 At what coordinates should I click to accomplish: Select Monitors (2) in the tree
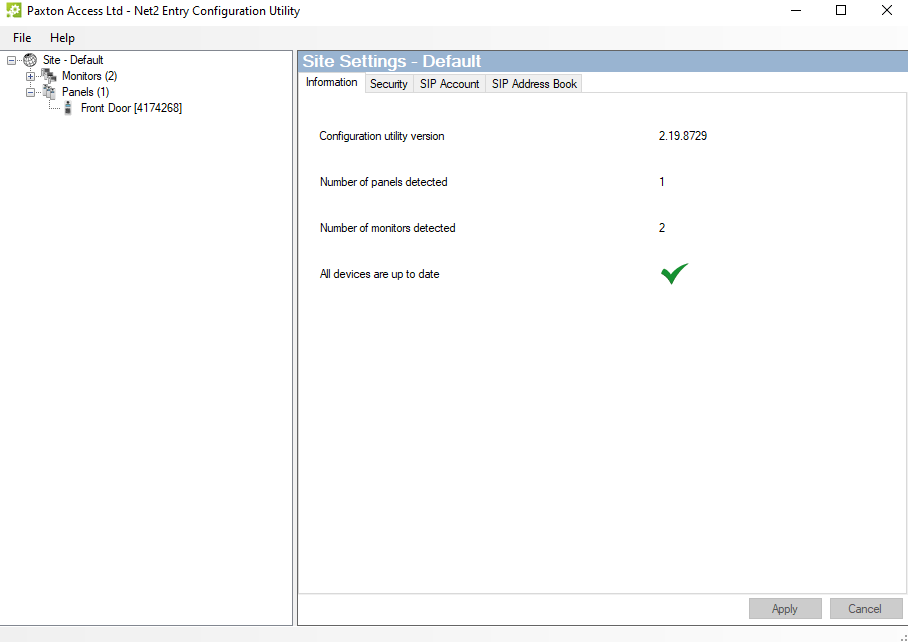(90, 76)
